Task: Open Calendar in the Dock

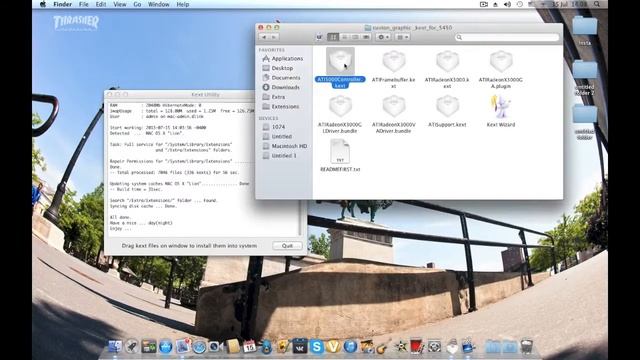Action: click(249, 346)
